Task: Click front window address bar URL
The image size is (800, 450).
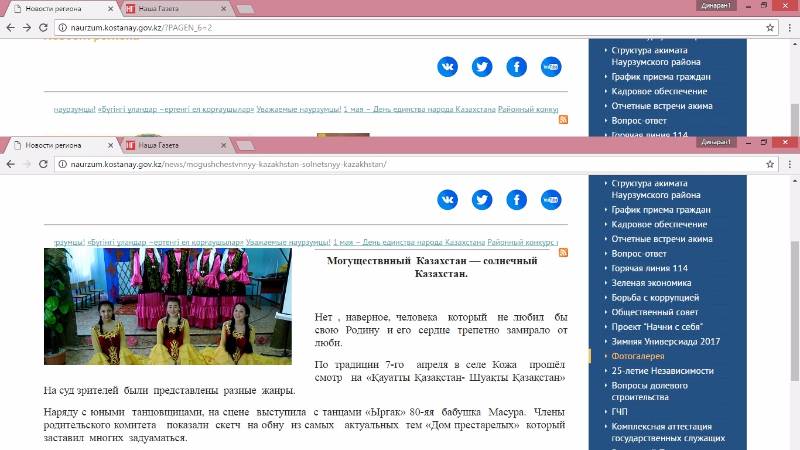Action: pos(229,164)
